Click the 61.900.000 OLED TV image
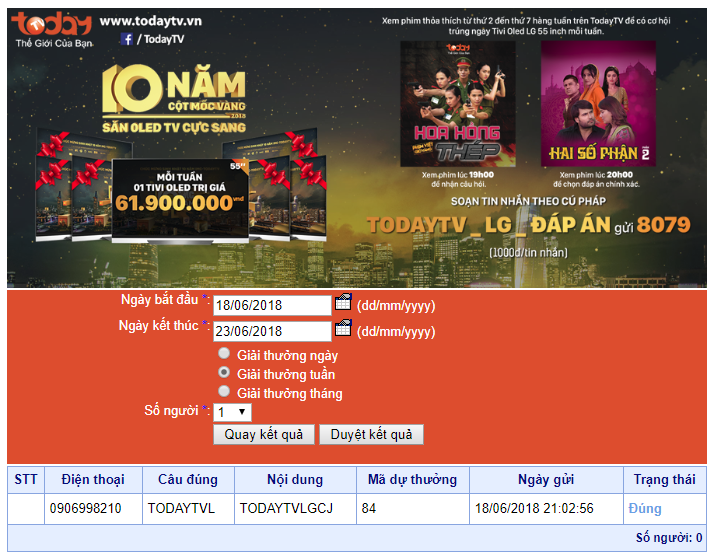Screen dimensions: 717x559 click(x=181, y=200)
